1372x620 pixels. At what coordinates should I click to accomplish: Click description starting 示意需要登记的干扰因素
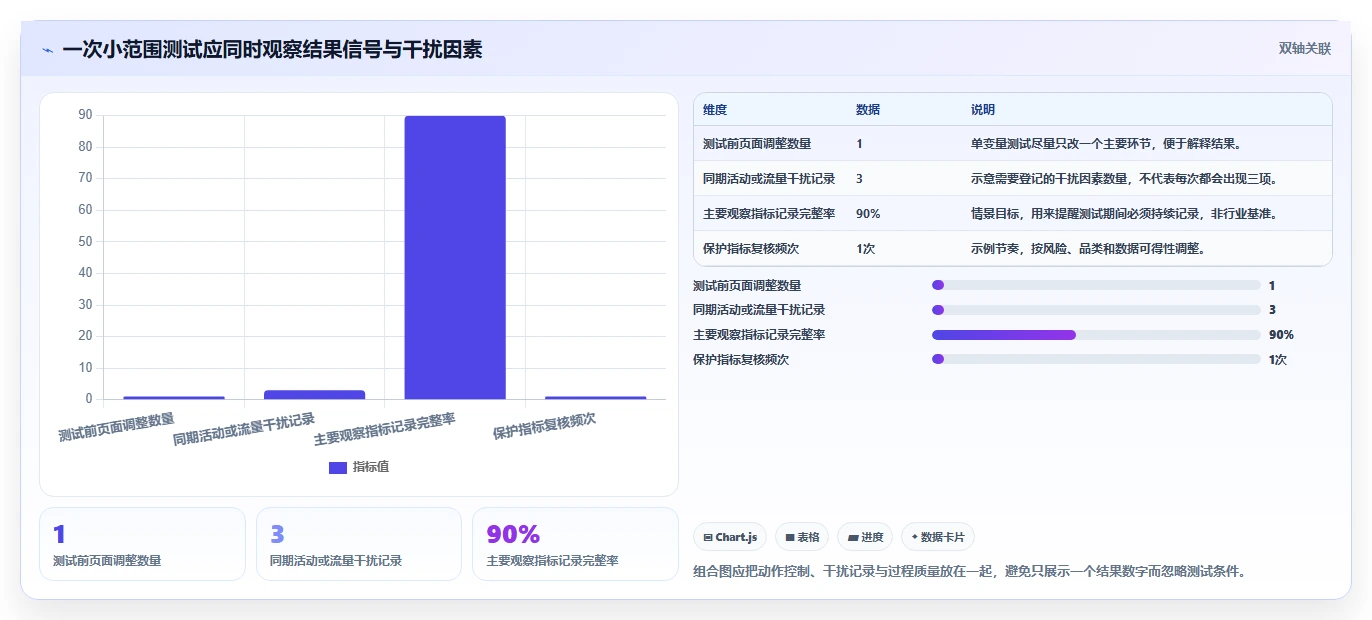(x=1124, y=178)
